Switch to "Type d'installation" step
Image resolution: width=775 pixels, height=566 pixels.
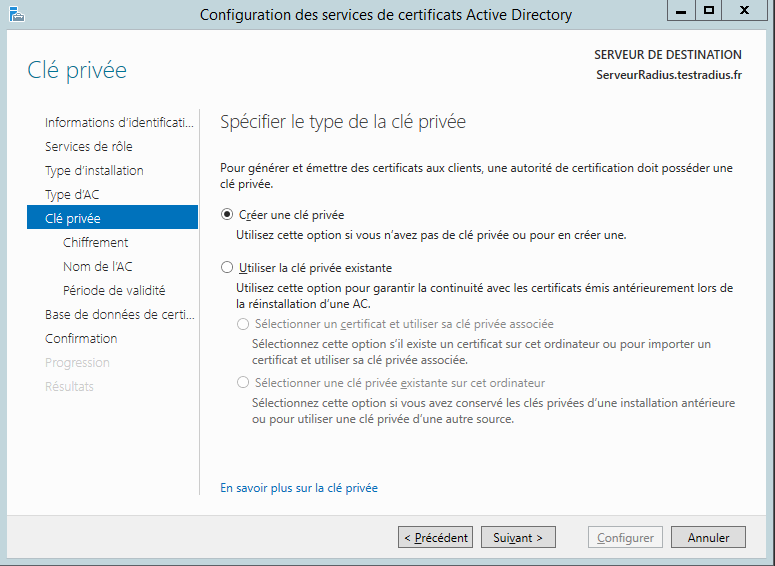[94, 170]
